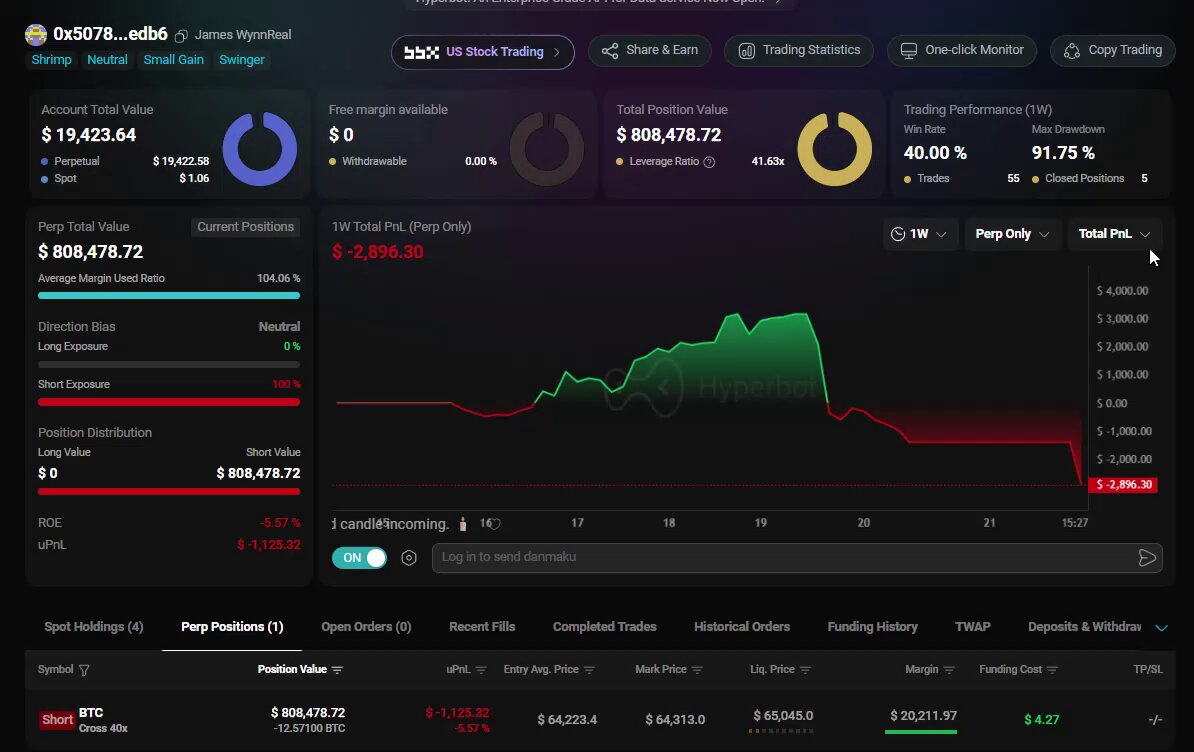The image size is (1194, 752).
Task: Open the Perp Only dropdown
Action: [1012, 234]
